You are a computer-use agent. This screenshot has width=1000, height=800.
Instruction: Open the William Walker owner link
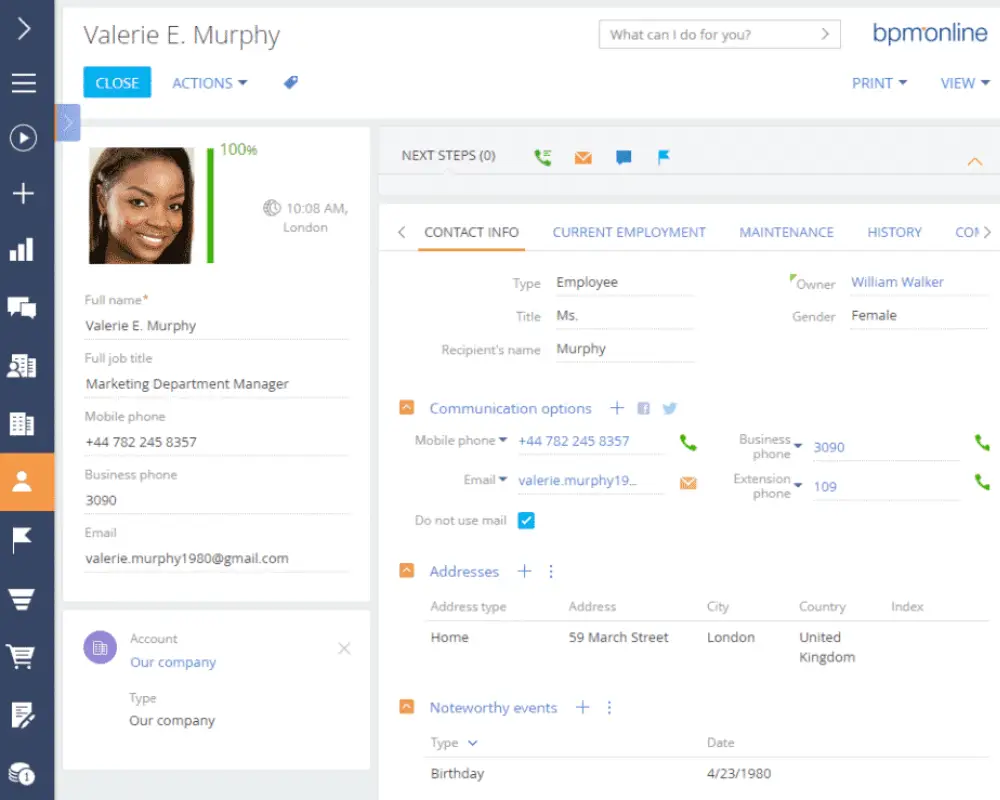(897, 282)
